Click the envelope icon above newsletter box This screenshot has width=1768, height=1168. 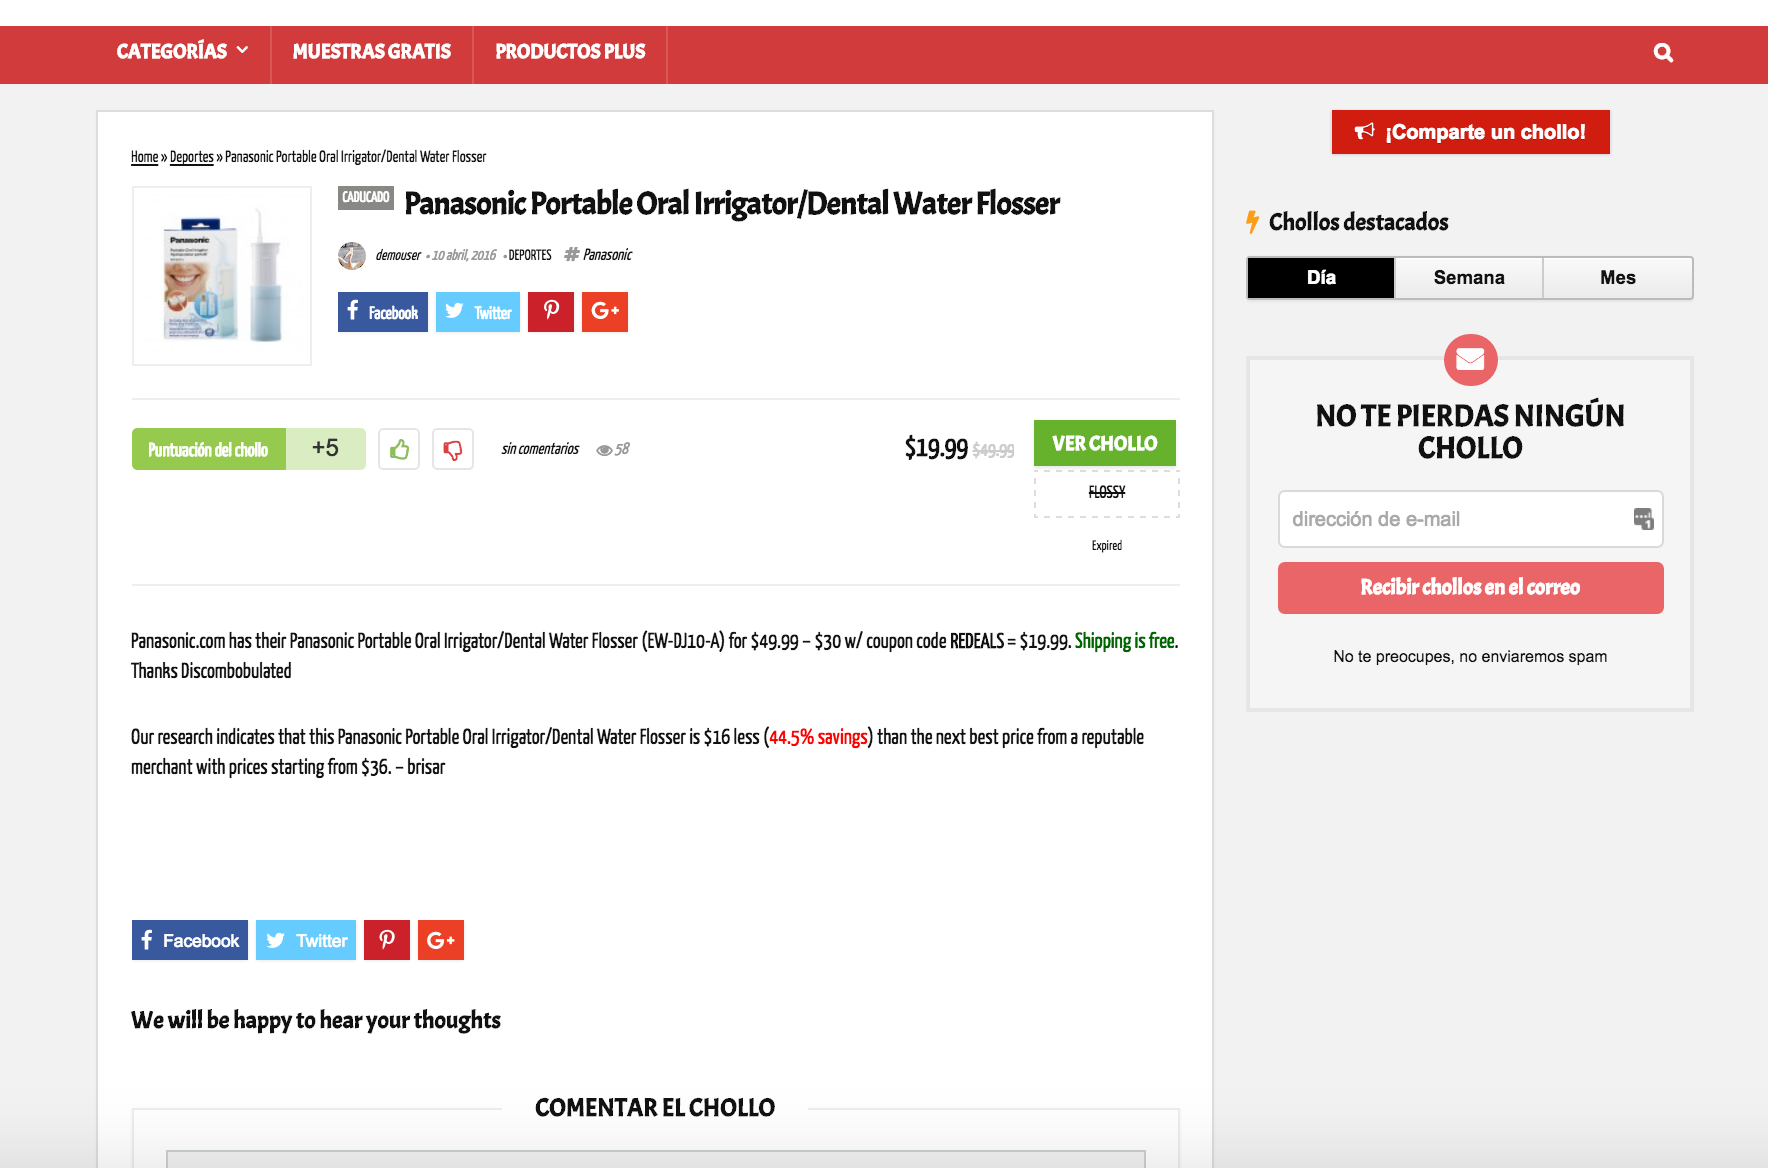[1471, 359]
